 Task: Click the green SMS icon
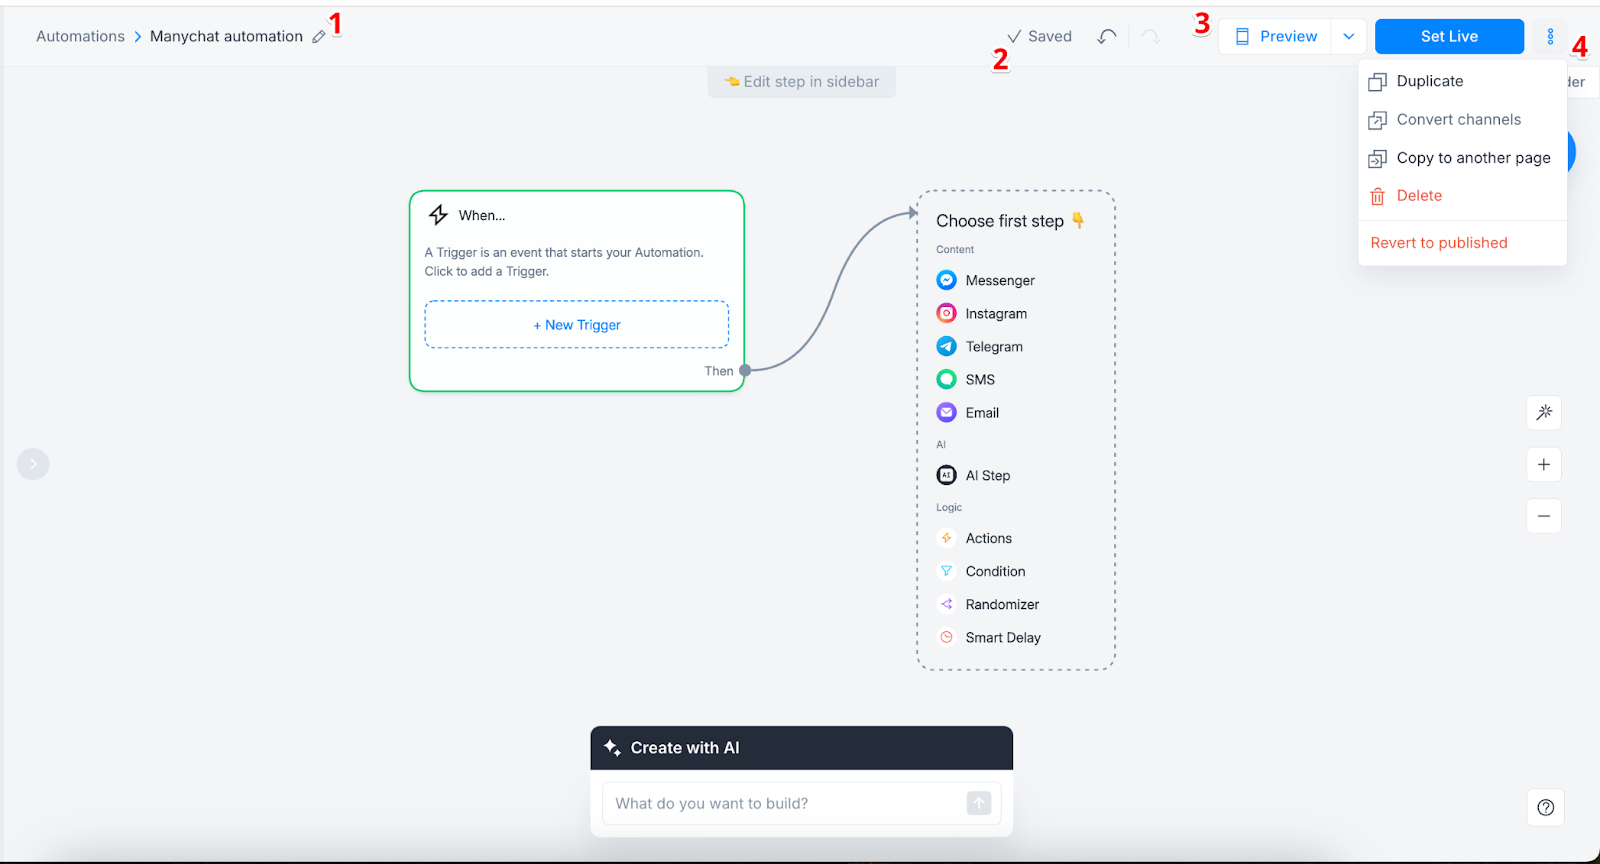pos(946,379)
